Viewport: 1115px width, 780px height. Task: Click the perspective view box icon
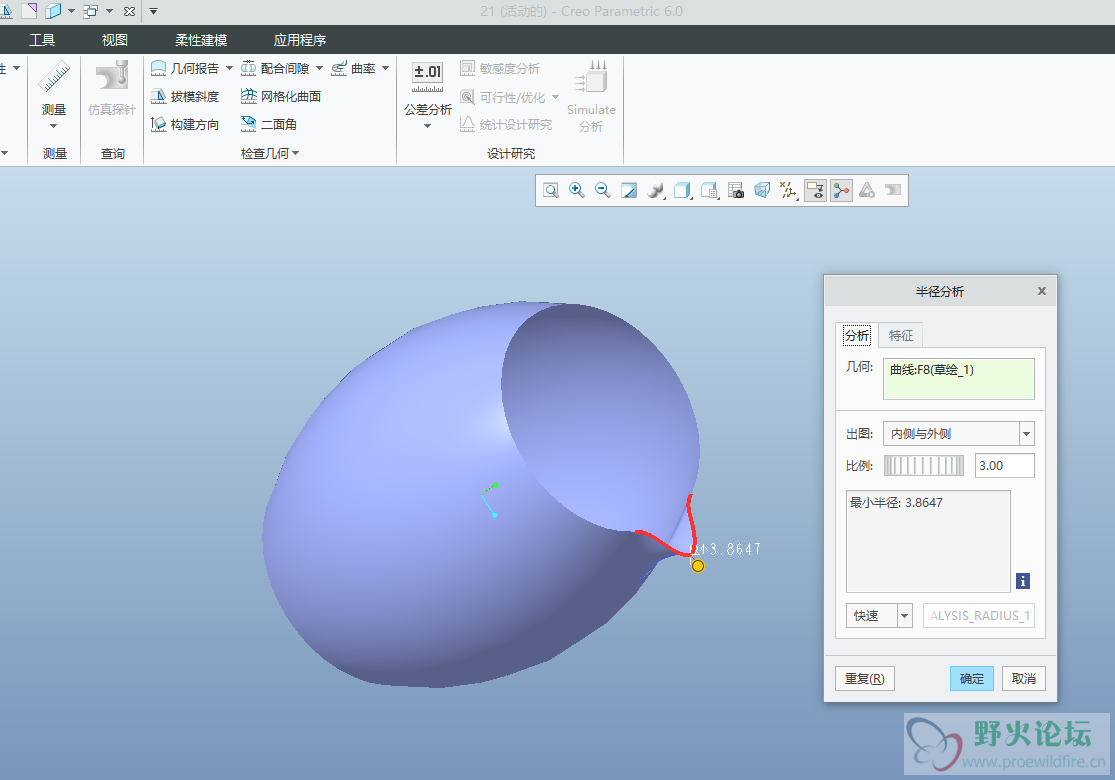pyautogui.click(x=762, y=191)
